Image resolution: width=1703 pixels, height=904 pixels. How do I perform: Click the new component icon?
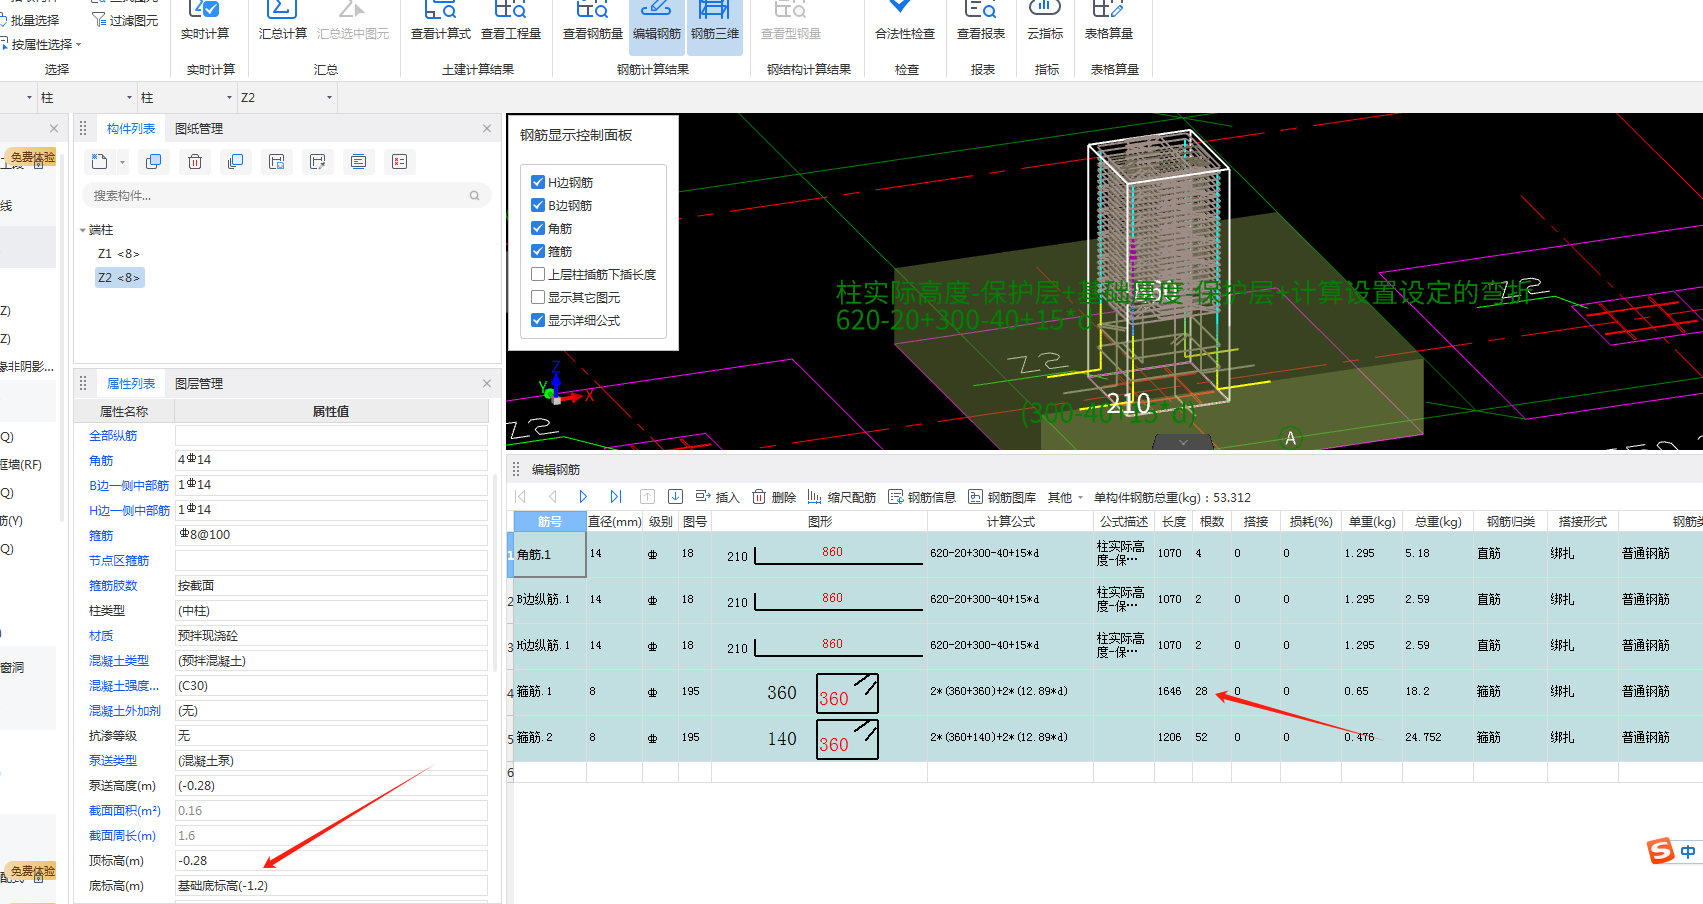pos(100,162)
